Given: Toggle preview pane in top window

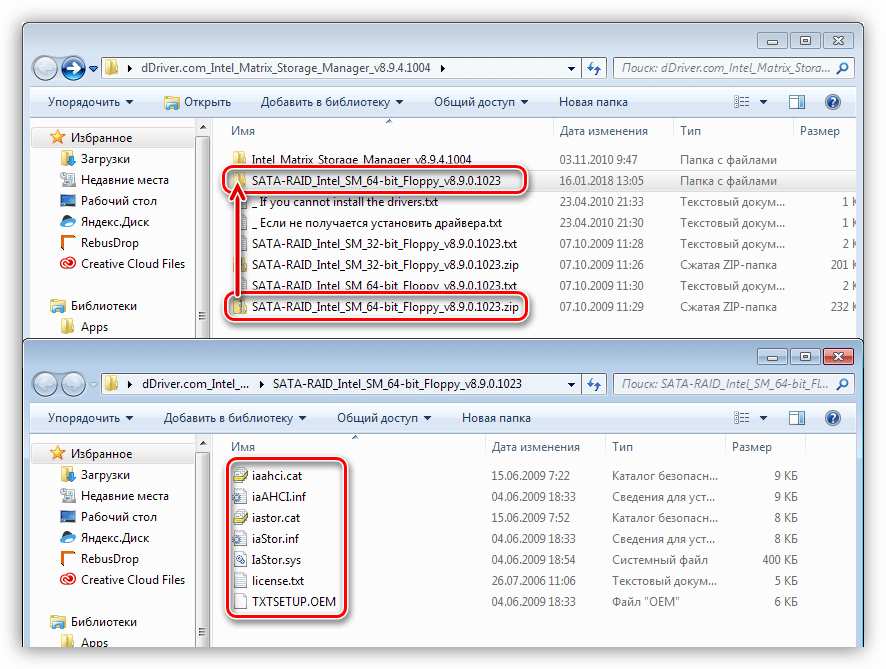Looking at the screenshot, I should tap(797, 102).
